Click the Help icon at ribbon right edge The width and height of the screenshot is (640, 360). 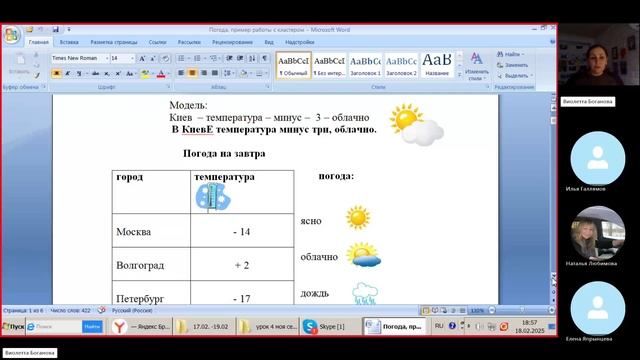(552, 42)
